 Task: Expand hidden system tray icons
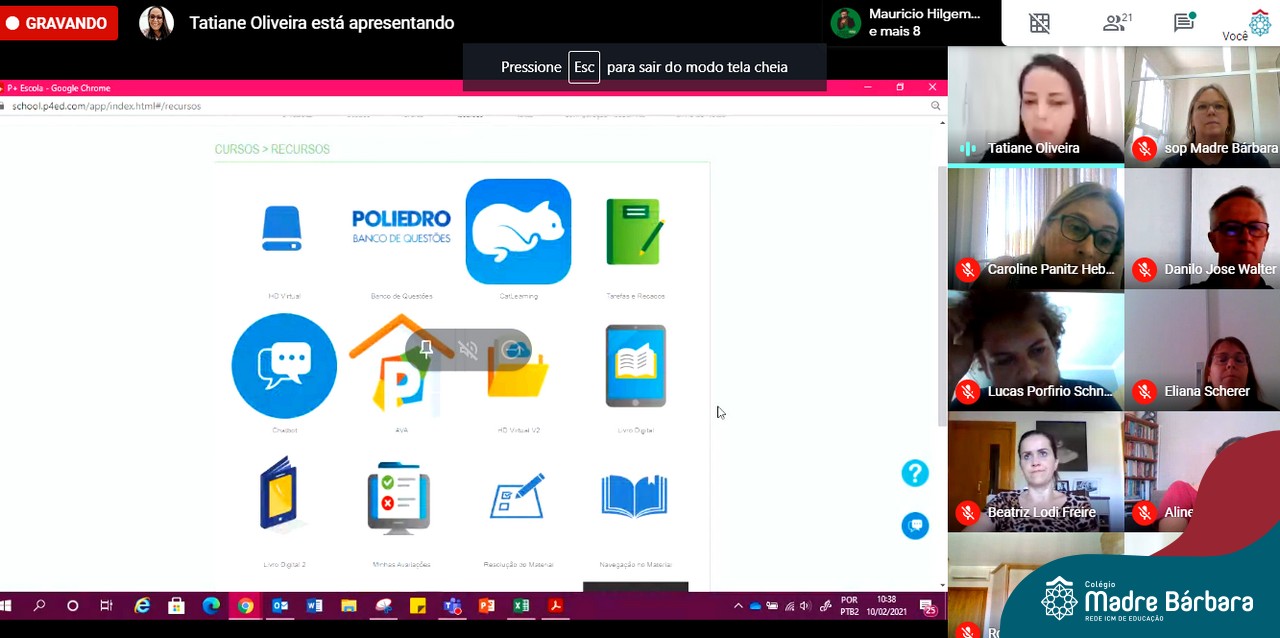[738, 606]
